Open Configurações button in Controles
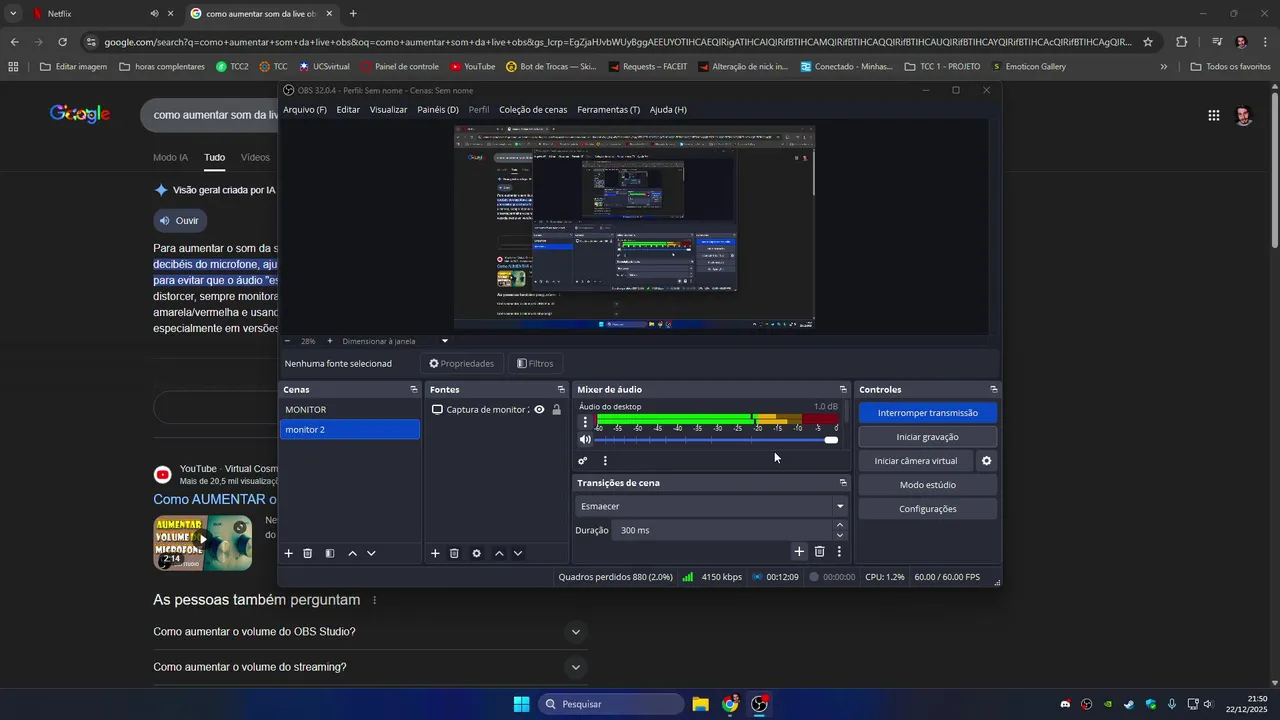This screenshot has height=720, width=1280. pyautogui.click(x=928, y=509)
